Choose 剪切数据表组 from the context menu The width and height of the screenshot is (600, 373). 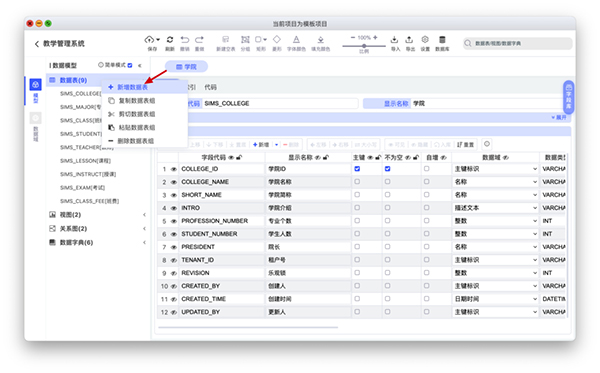145,114
